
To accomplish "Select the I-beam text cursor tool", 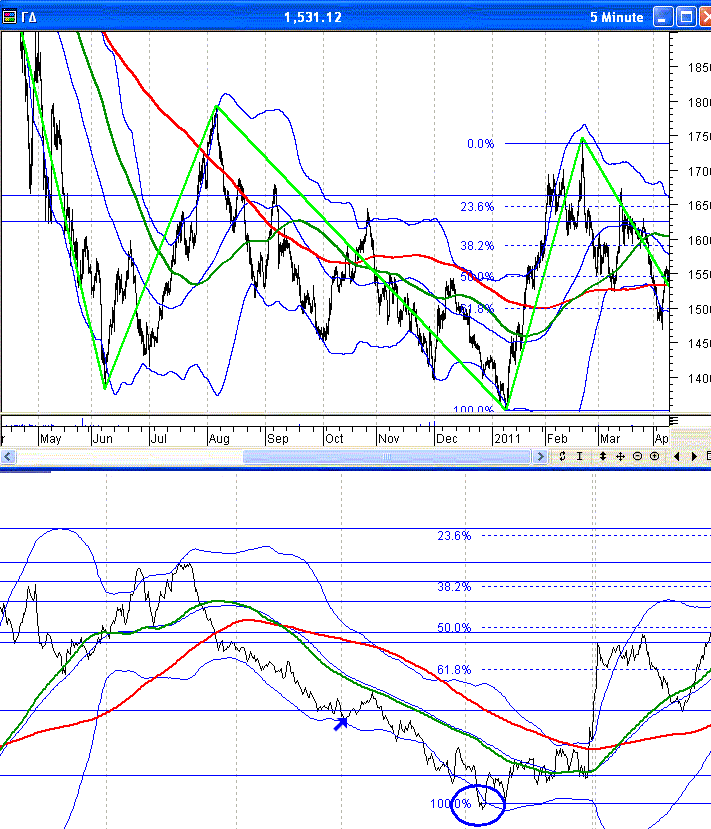I will tap(580, 456).
